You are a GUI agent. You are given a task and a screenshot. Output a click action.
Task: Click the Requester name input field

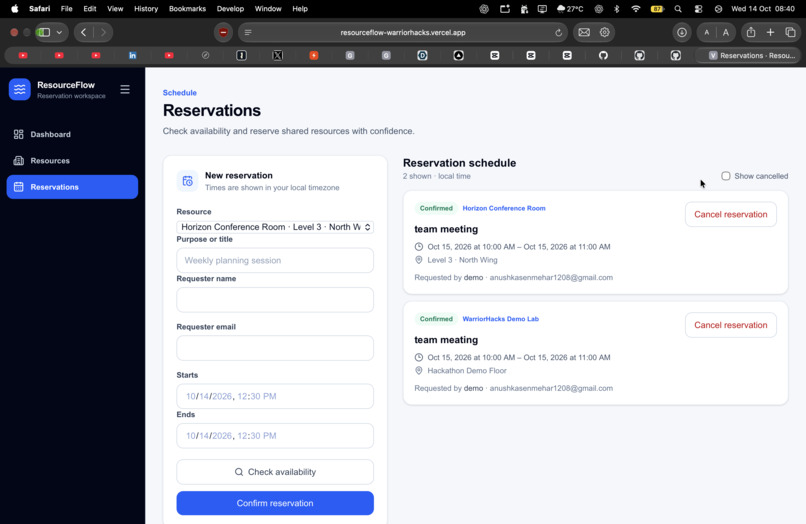click(x=275, y=300)
